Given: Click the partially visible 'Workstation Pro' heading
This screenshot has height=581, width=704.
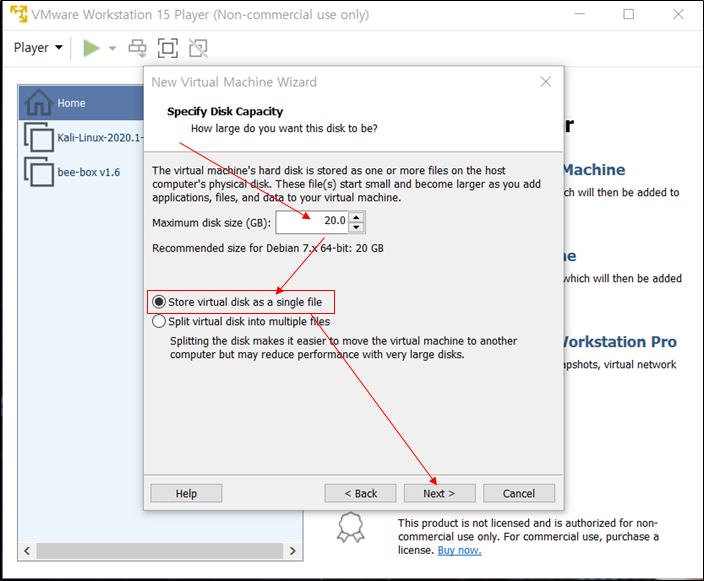Looking at the screenshot, I should click(620, 342).
